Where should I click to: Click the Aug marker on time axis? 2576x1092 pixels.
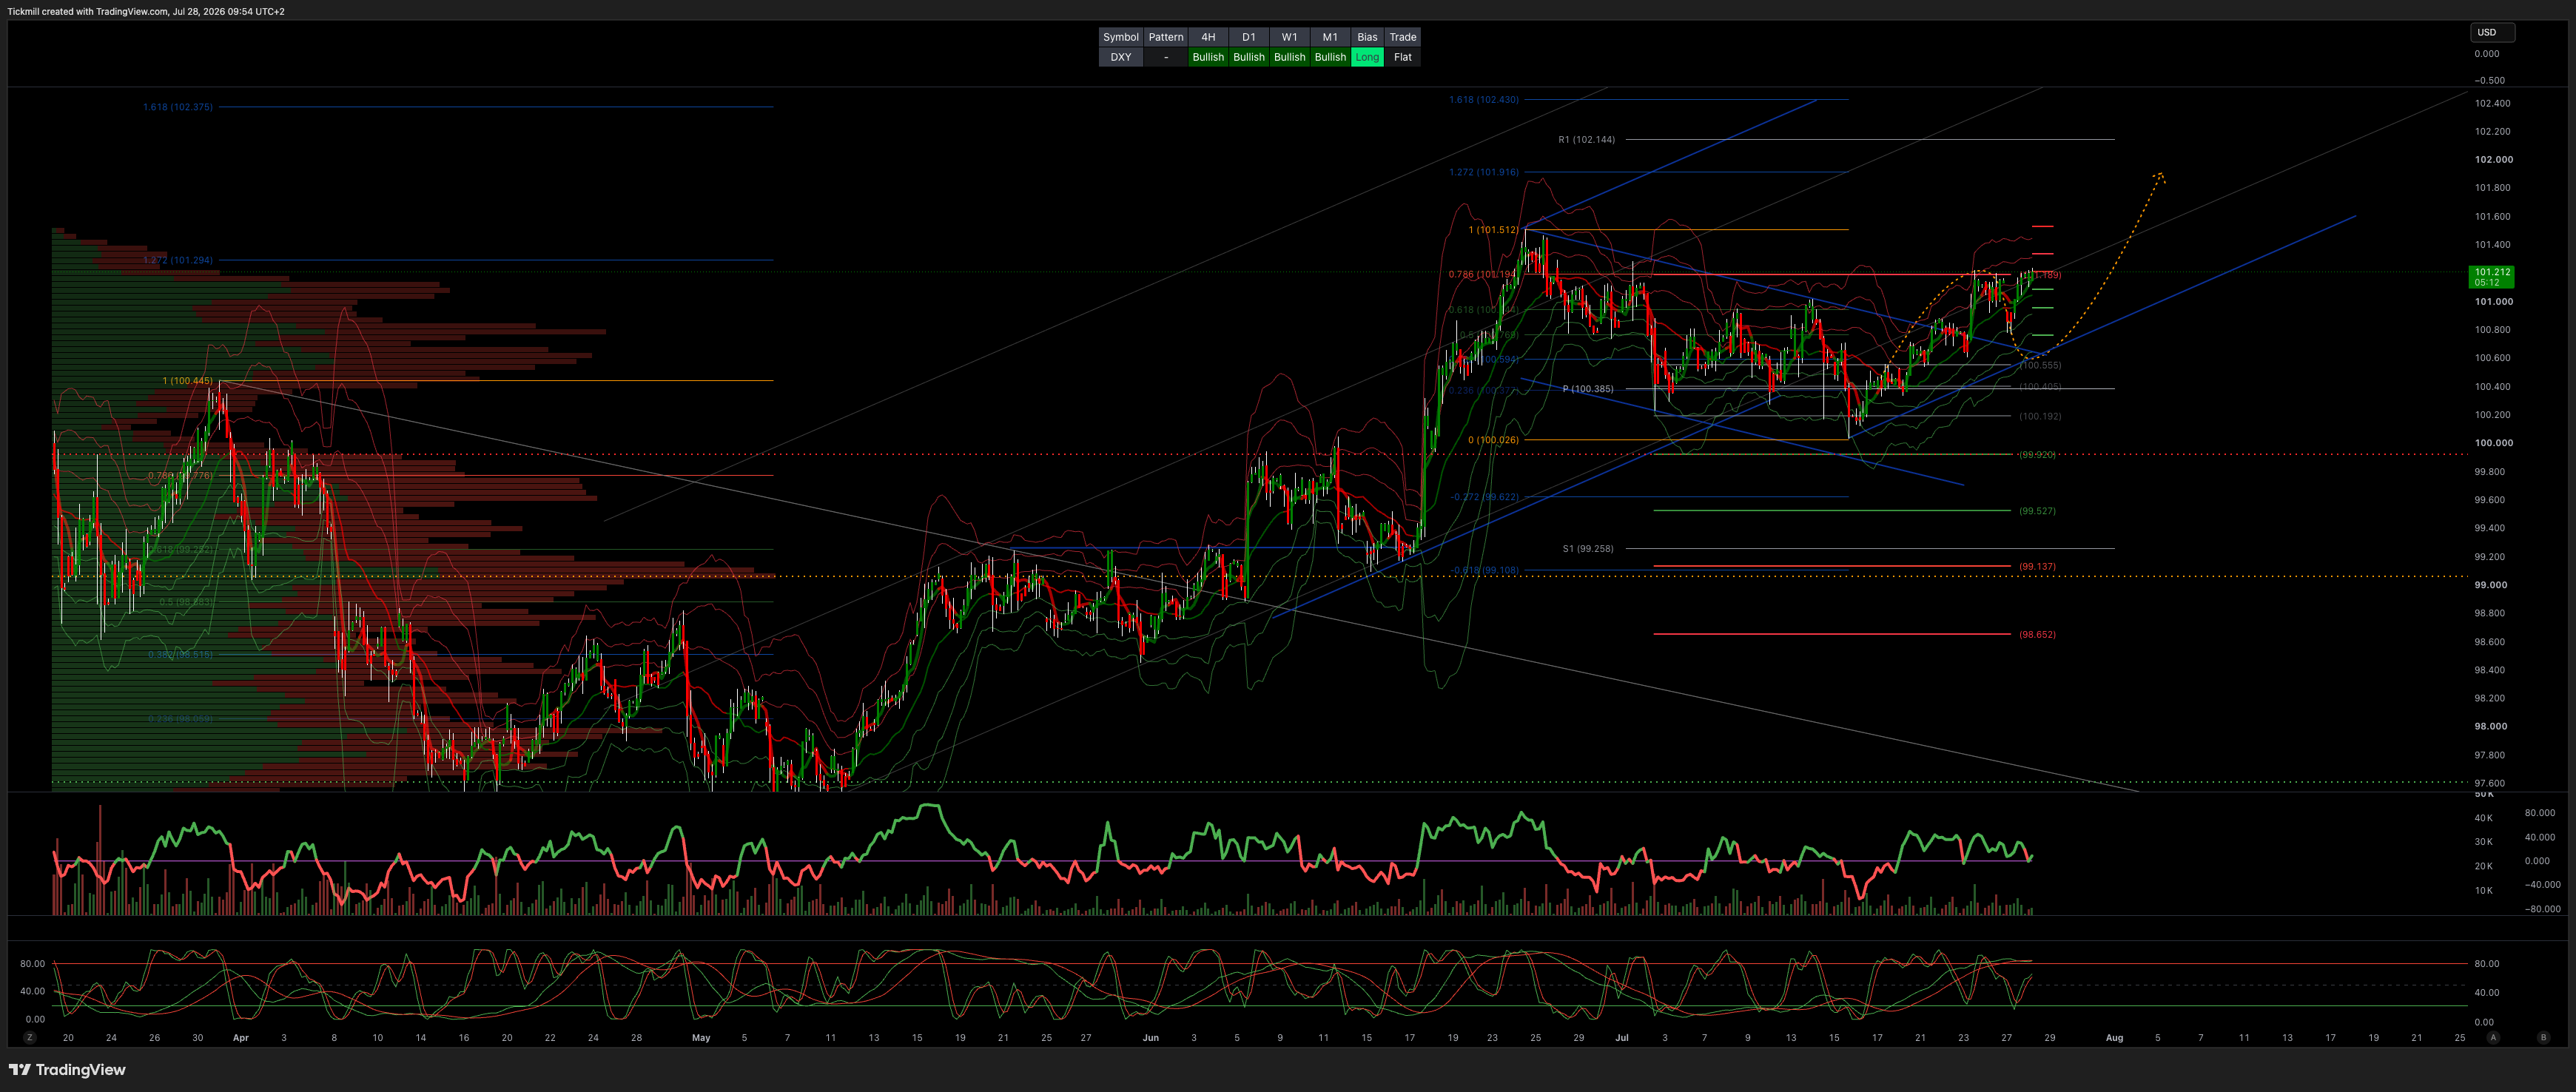click(2114, 1038)
